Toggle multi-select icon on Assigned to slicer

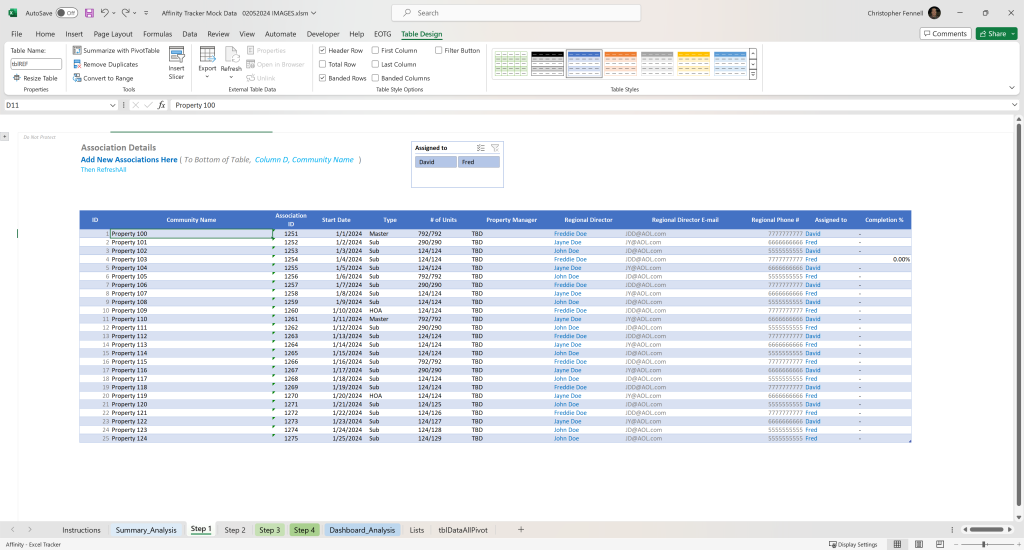pyautogui.click(x=481, y=148)
